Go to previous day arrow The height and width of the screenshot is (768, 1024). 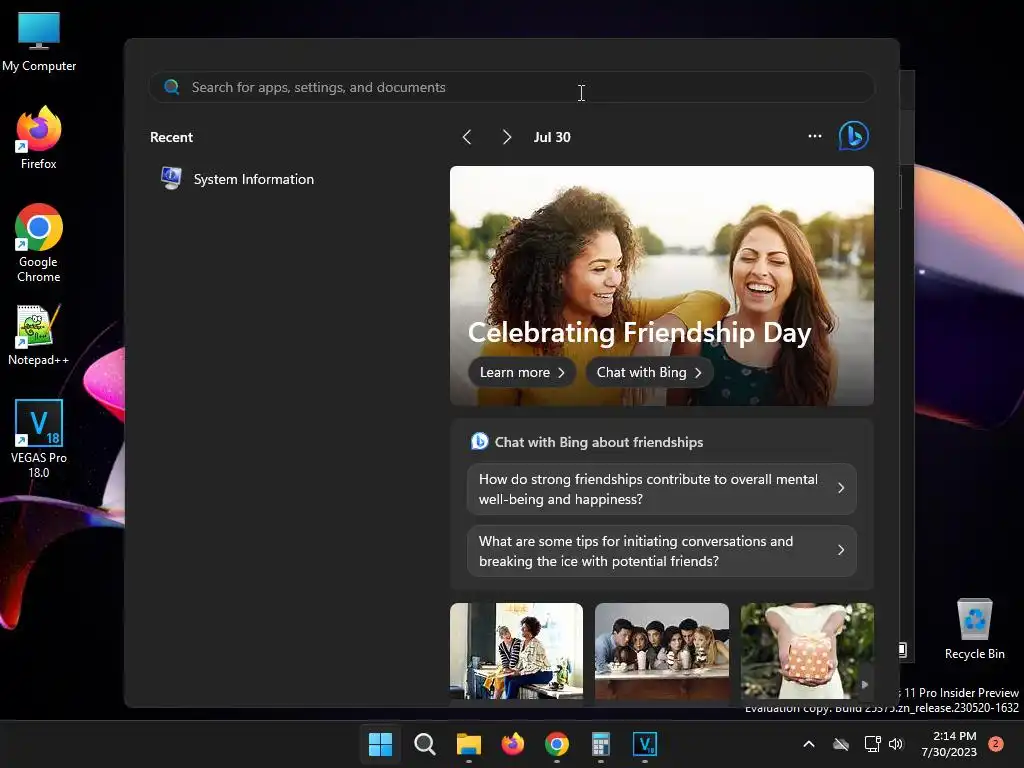[x=467, y=137]
